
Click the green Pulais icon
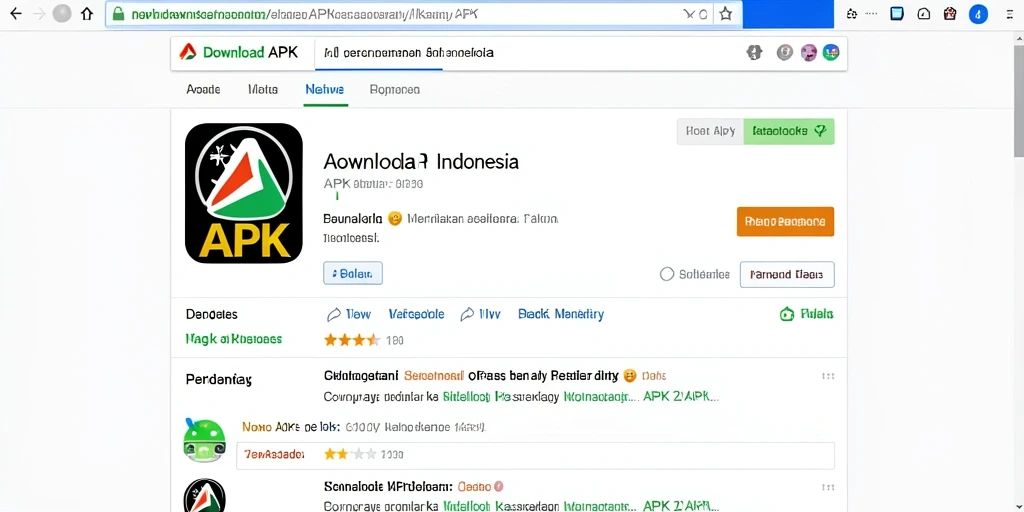coord(787,314)
